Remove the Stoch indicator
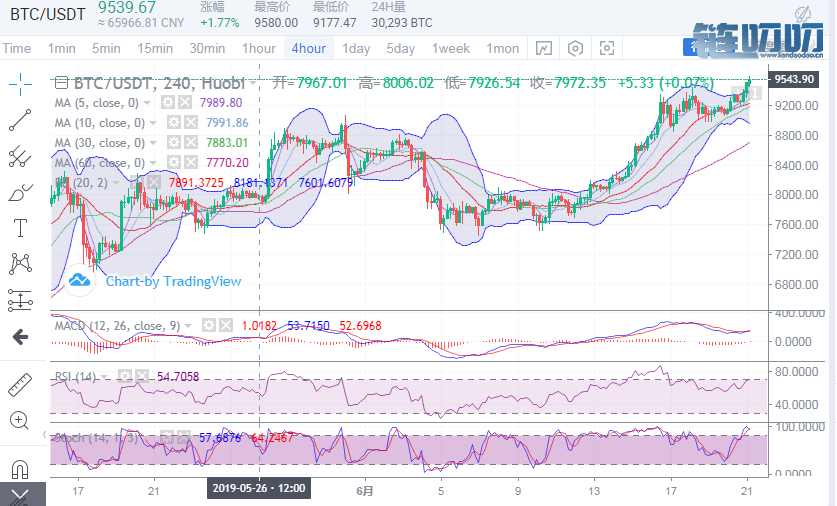The width and height of the screenshot is (837, 506). coord(183,438)
